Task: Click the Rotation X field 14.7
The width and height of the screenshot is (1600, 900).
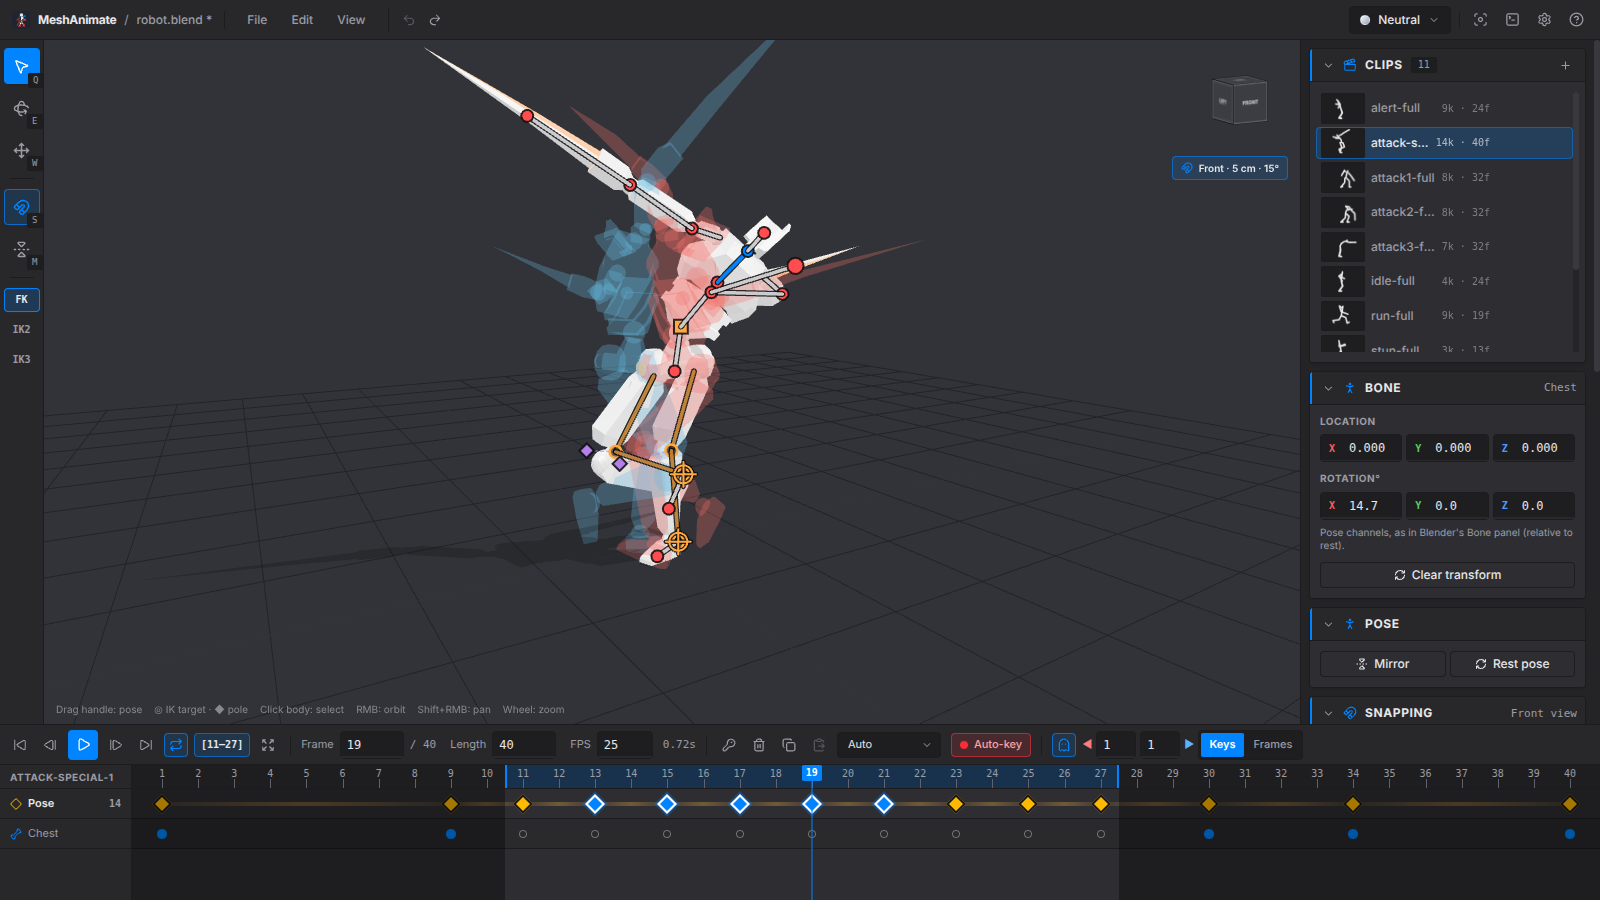Action: point(1360,506)
